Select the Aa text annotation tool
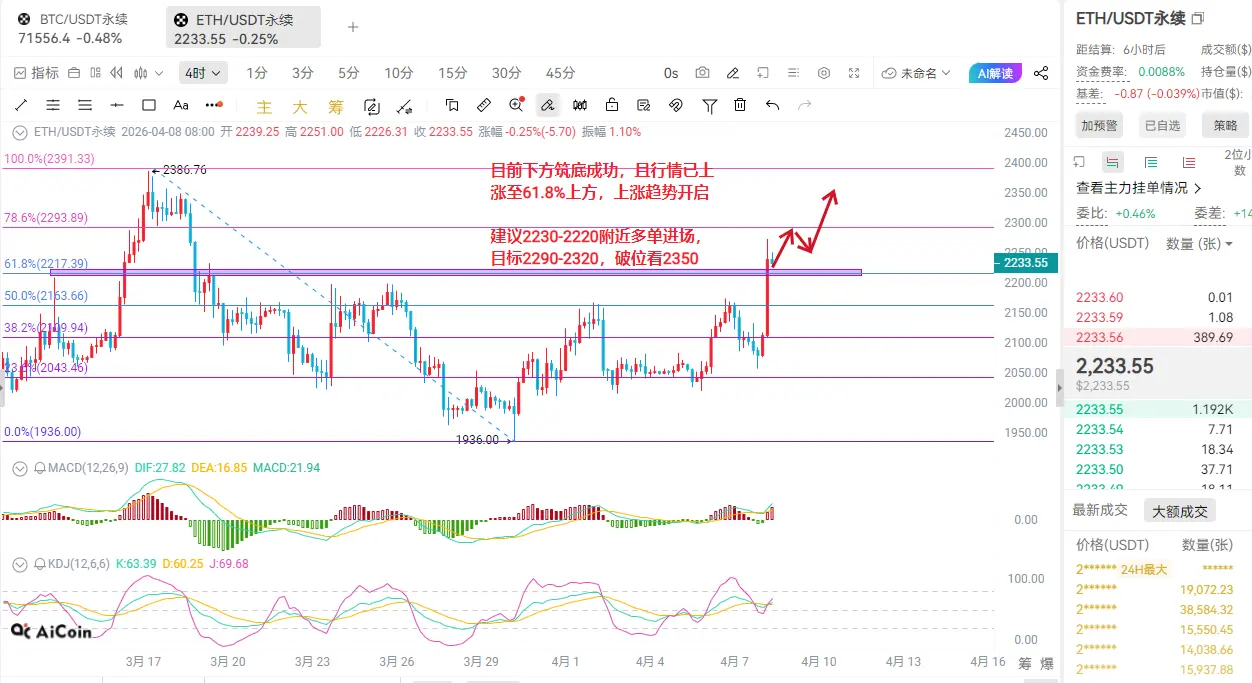1252x683 pixels. tap(181, 105)
